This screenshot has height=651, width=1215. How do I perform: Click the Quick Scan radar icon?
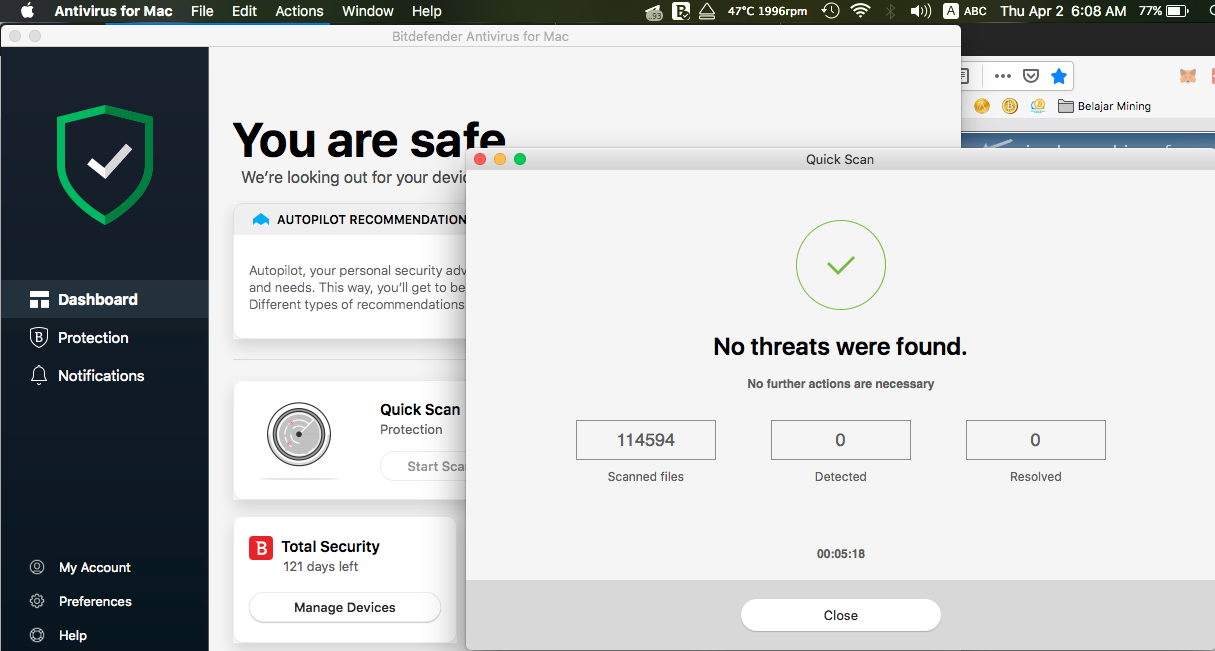299,434
